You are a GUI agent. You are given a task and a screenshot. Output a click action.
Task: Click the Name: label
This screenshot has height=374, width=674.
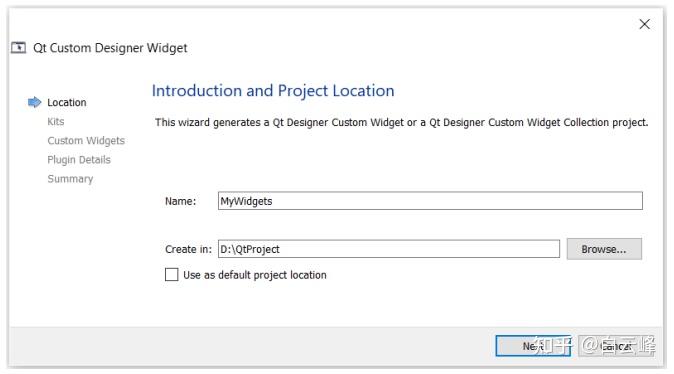click(180, 201)
